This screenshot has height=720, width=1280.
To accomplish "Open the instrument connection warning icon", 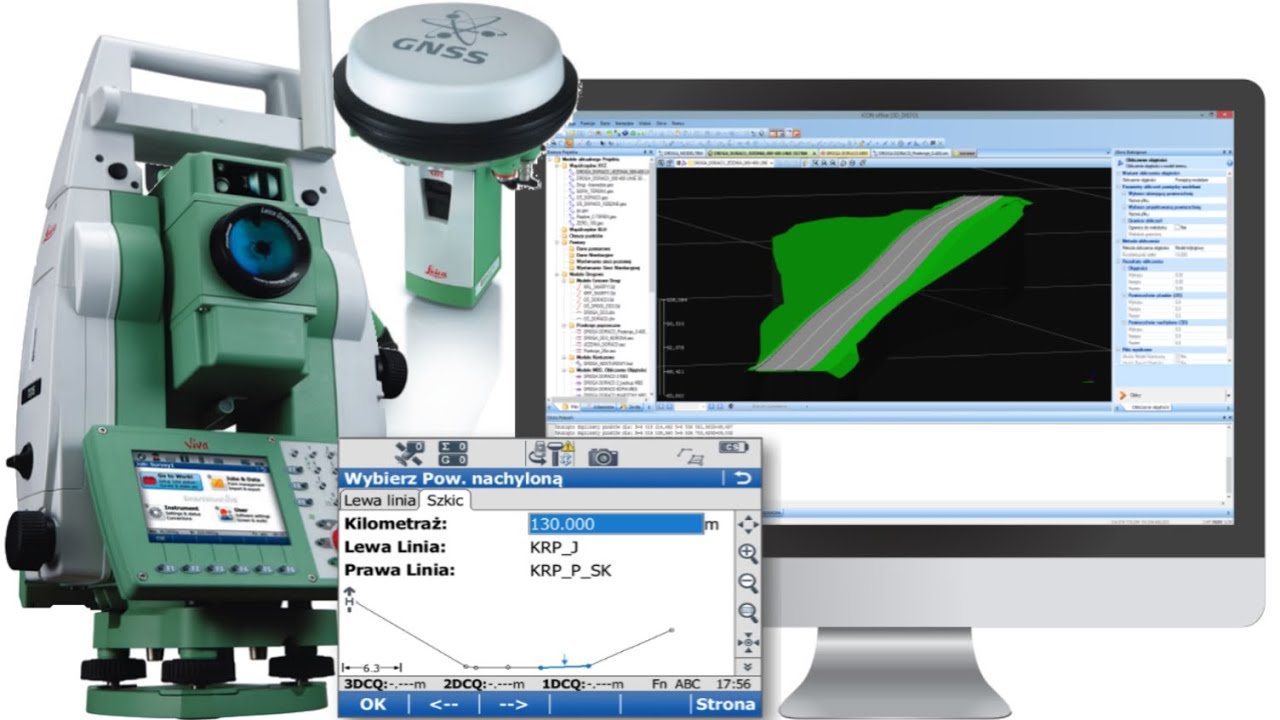I will (551, 454).
